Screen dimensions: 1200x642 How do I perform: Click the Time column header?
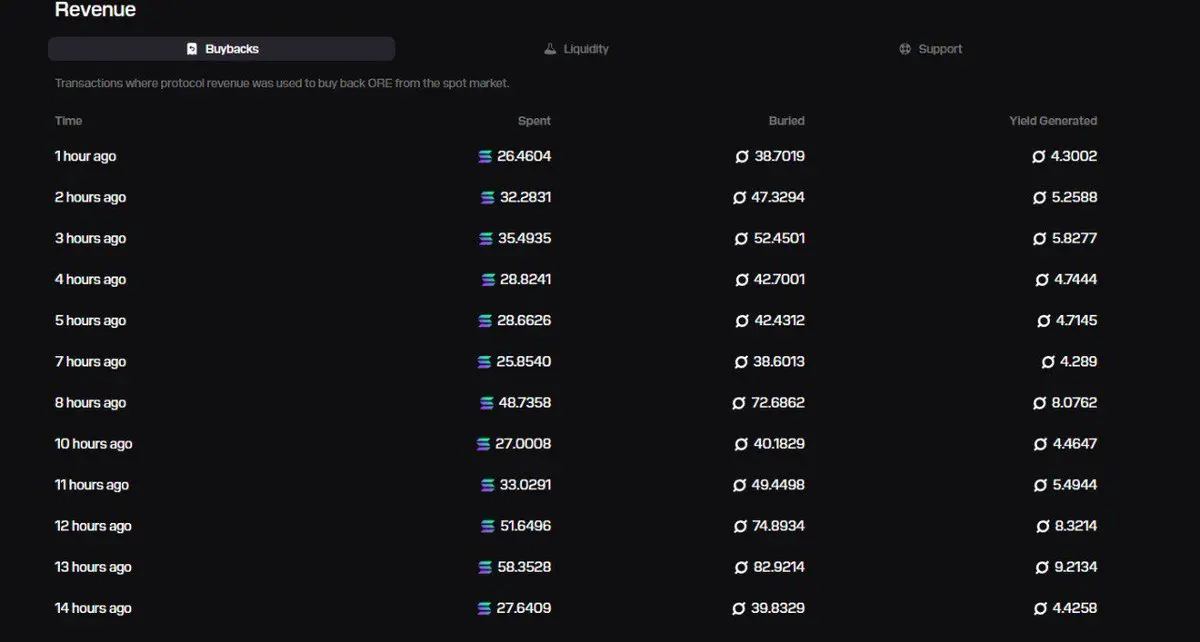click(x=68, y=121)
